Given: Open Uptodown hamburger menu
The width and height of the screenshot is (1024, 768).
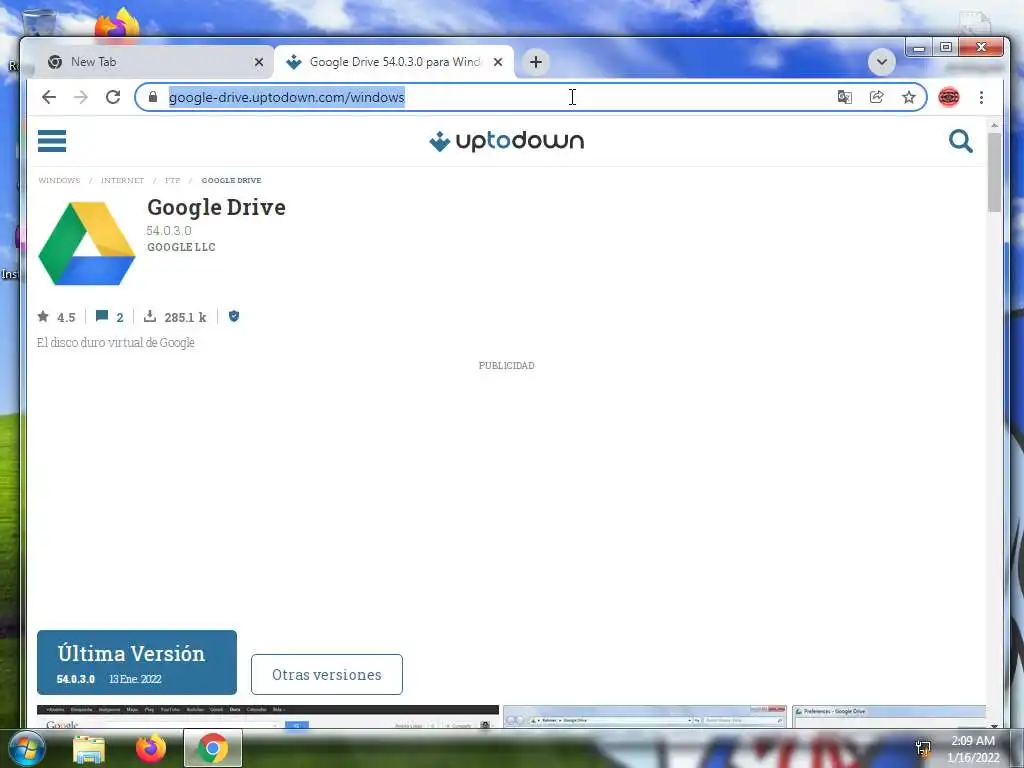Looking at the screenshot, I should click(x=52, y=140).
